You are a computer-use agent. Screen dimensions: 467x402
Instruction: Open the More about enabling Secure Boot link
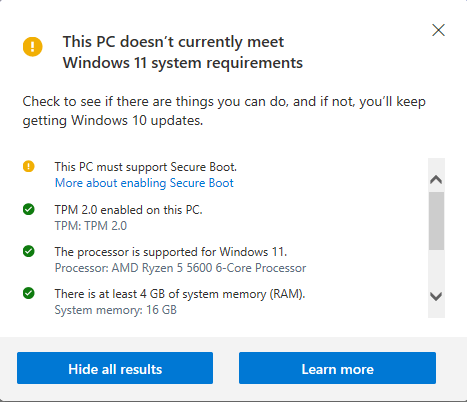(144, 183)
